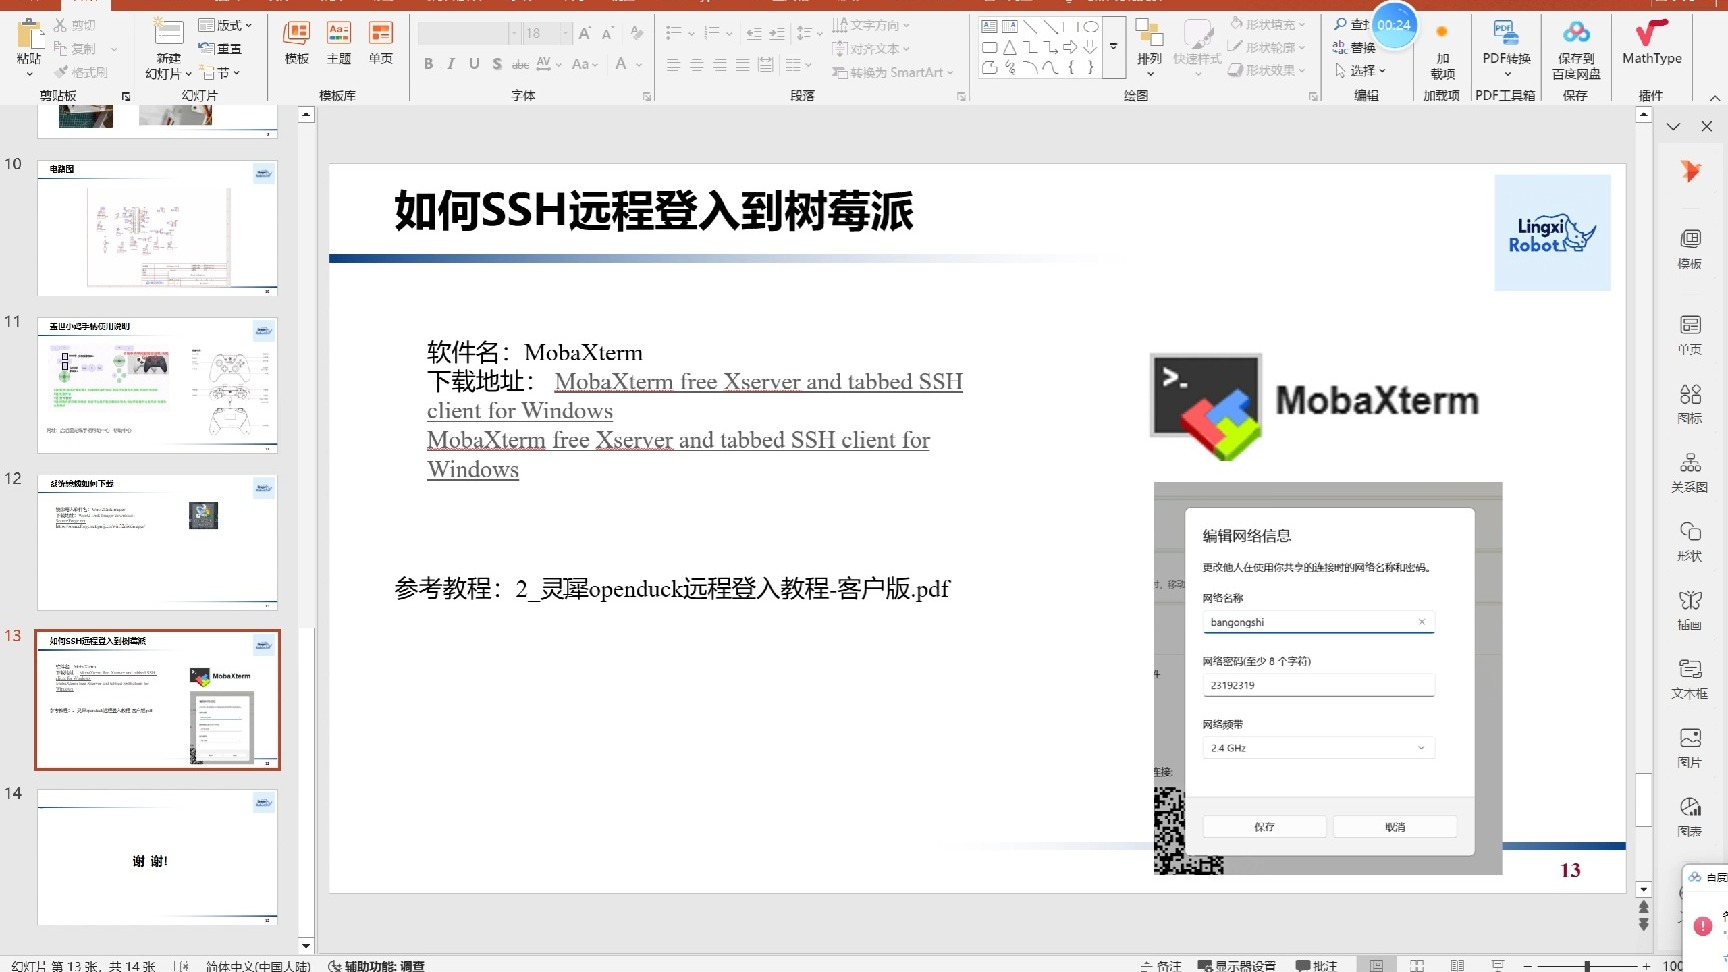Click the 辅助功能: 调查 accessibility status
The image size is (1728, 972).
coord(376,965)
